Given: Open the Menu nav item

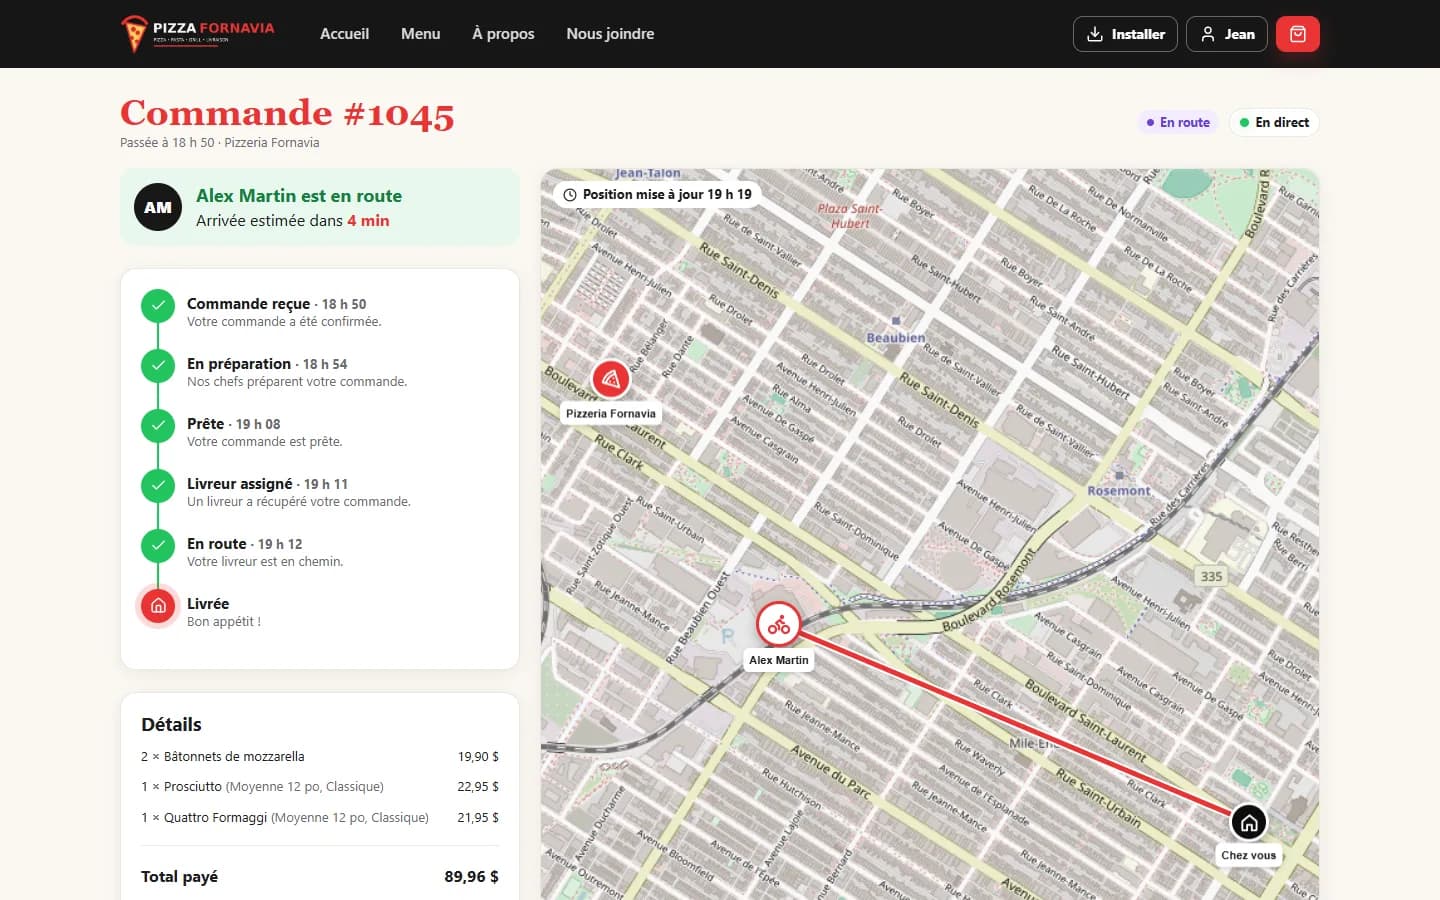Looking at the screenshot, I should click(x=420, y=34).
